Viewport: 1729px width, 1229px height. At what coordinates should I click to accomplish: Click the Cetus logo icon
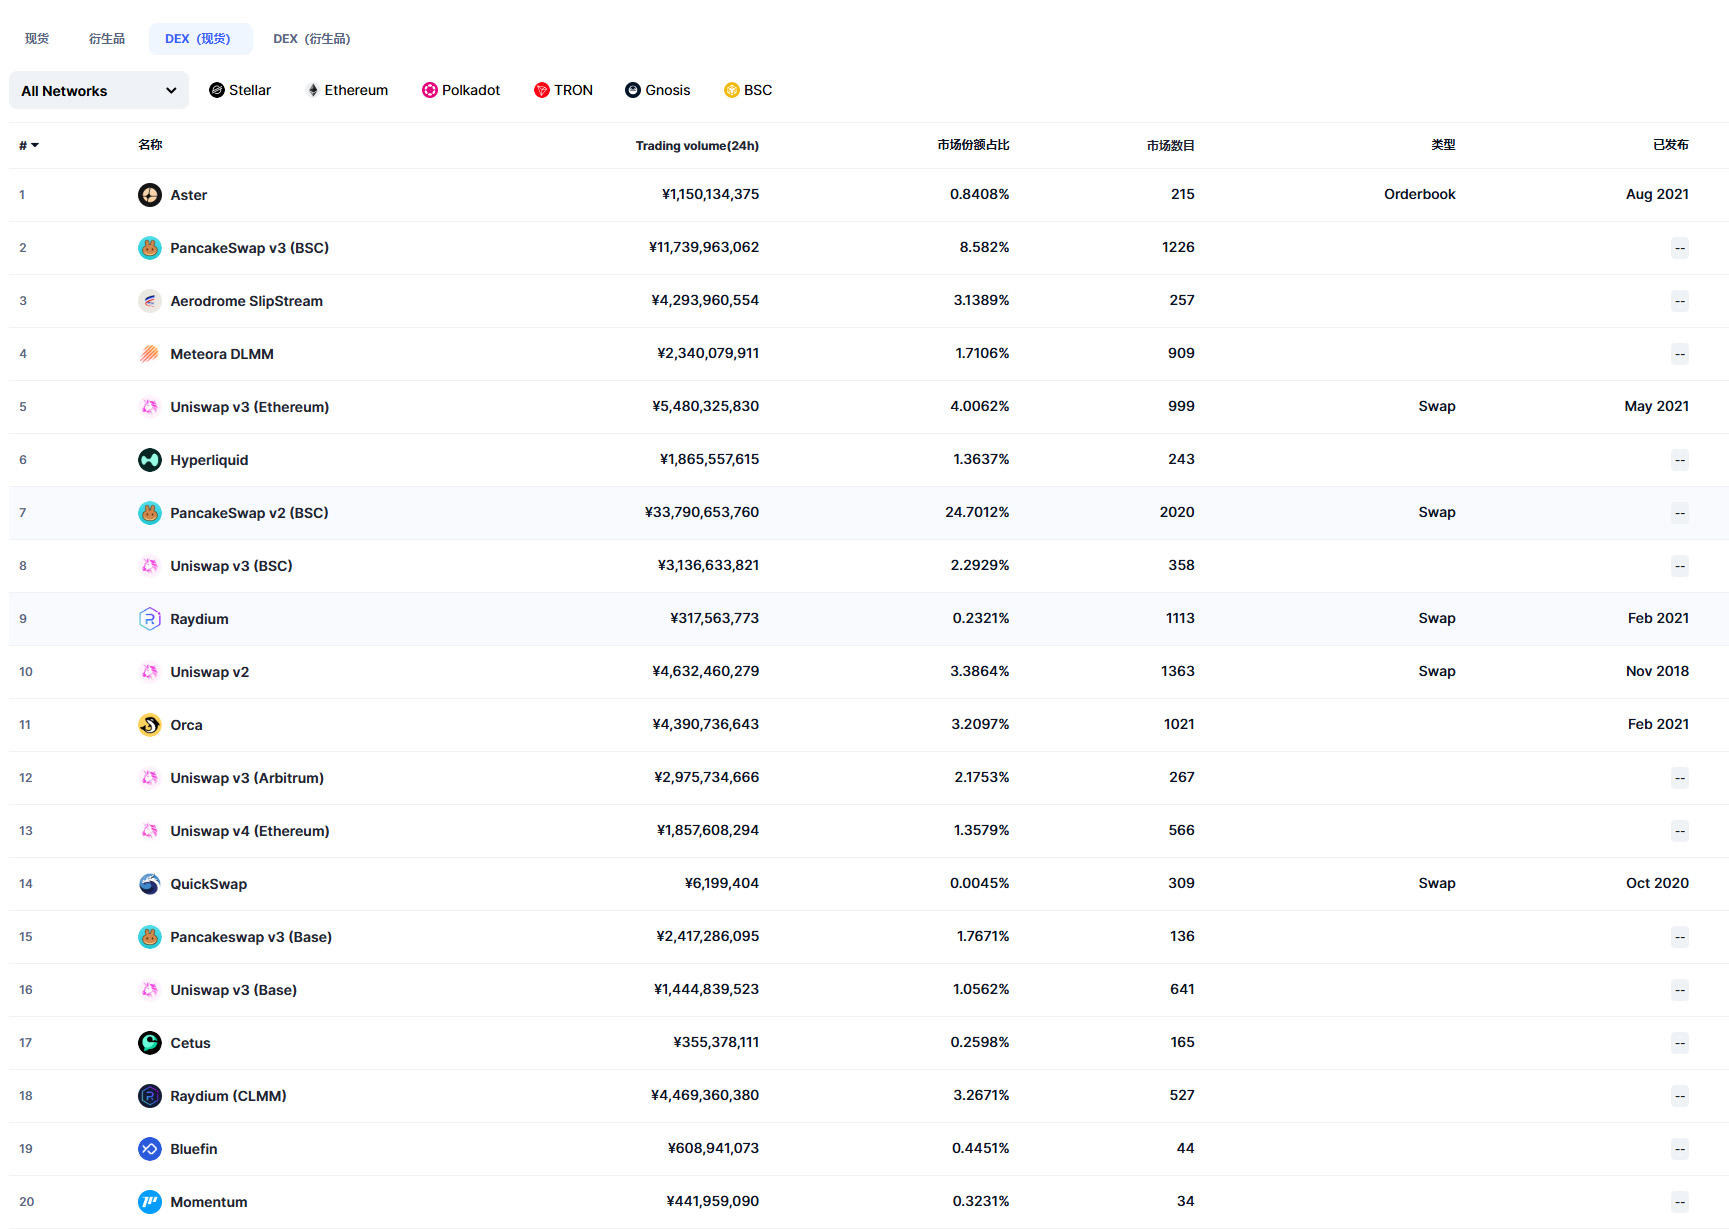(x=149, y=1043)
